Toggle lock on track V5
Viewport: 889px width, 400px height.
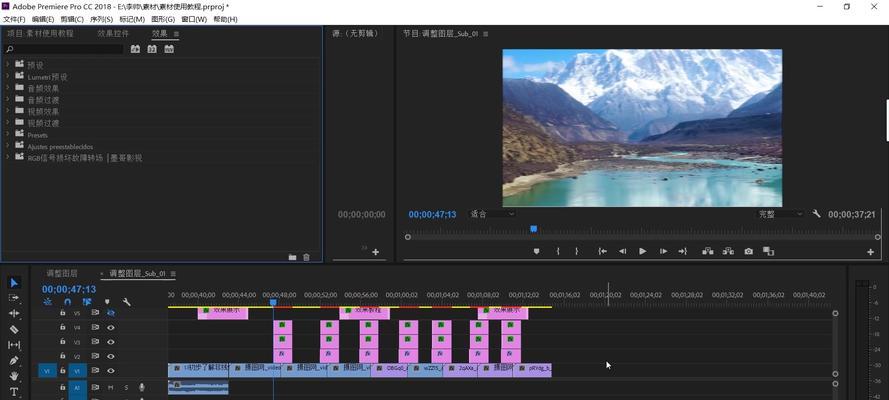pyautogui.click(x=63, y=312)
